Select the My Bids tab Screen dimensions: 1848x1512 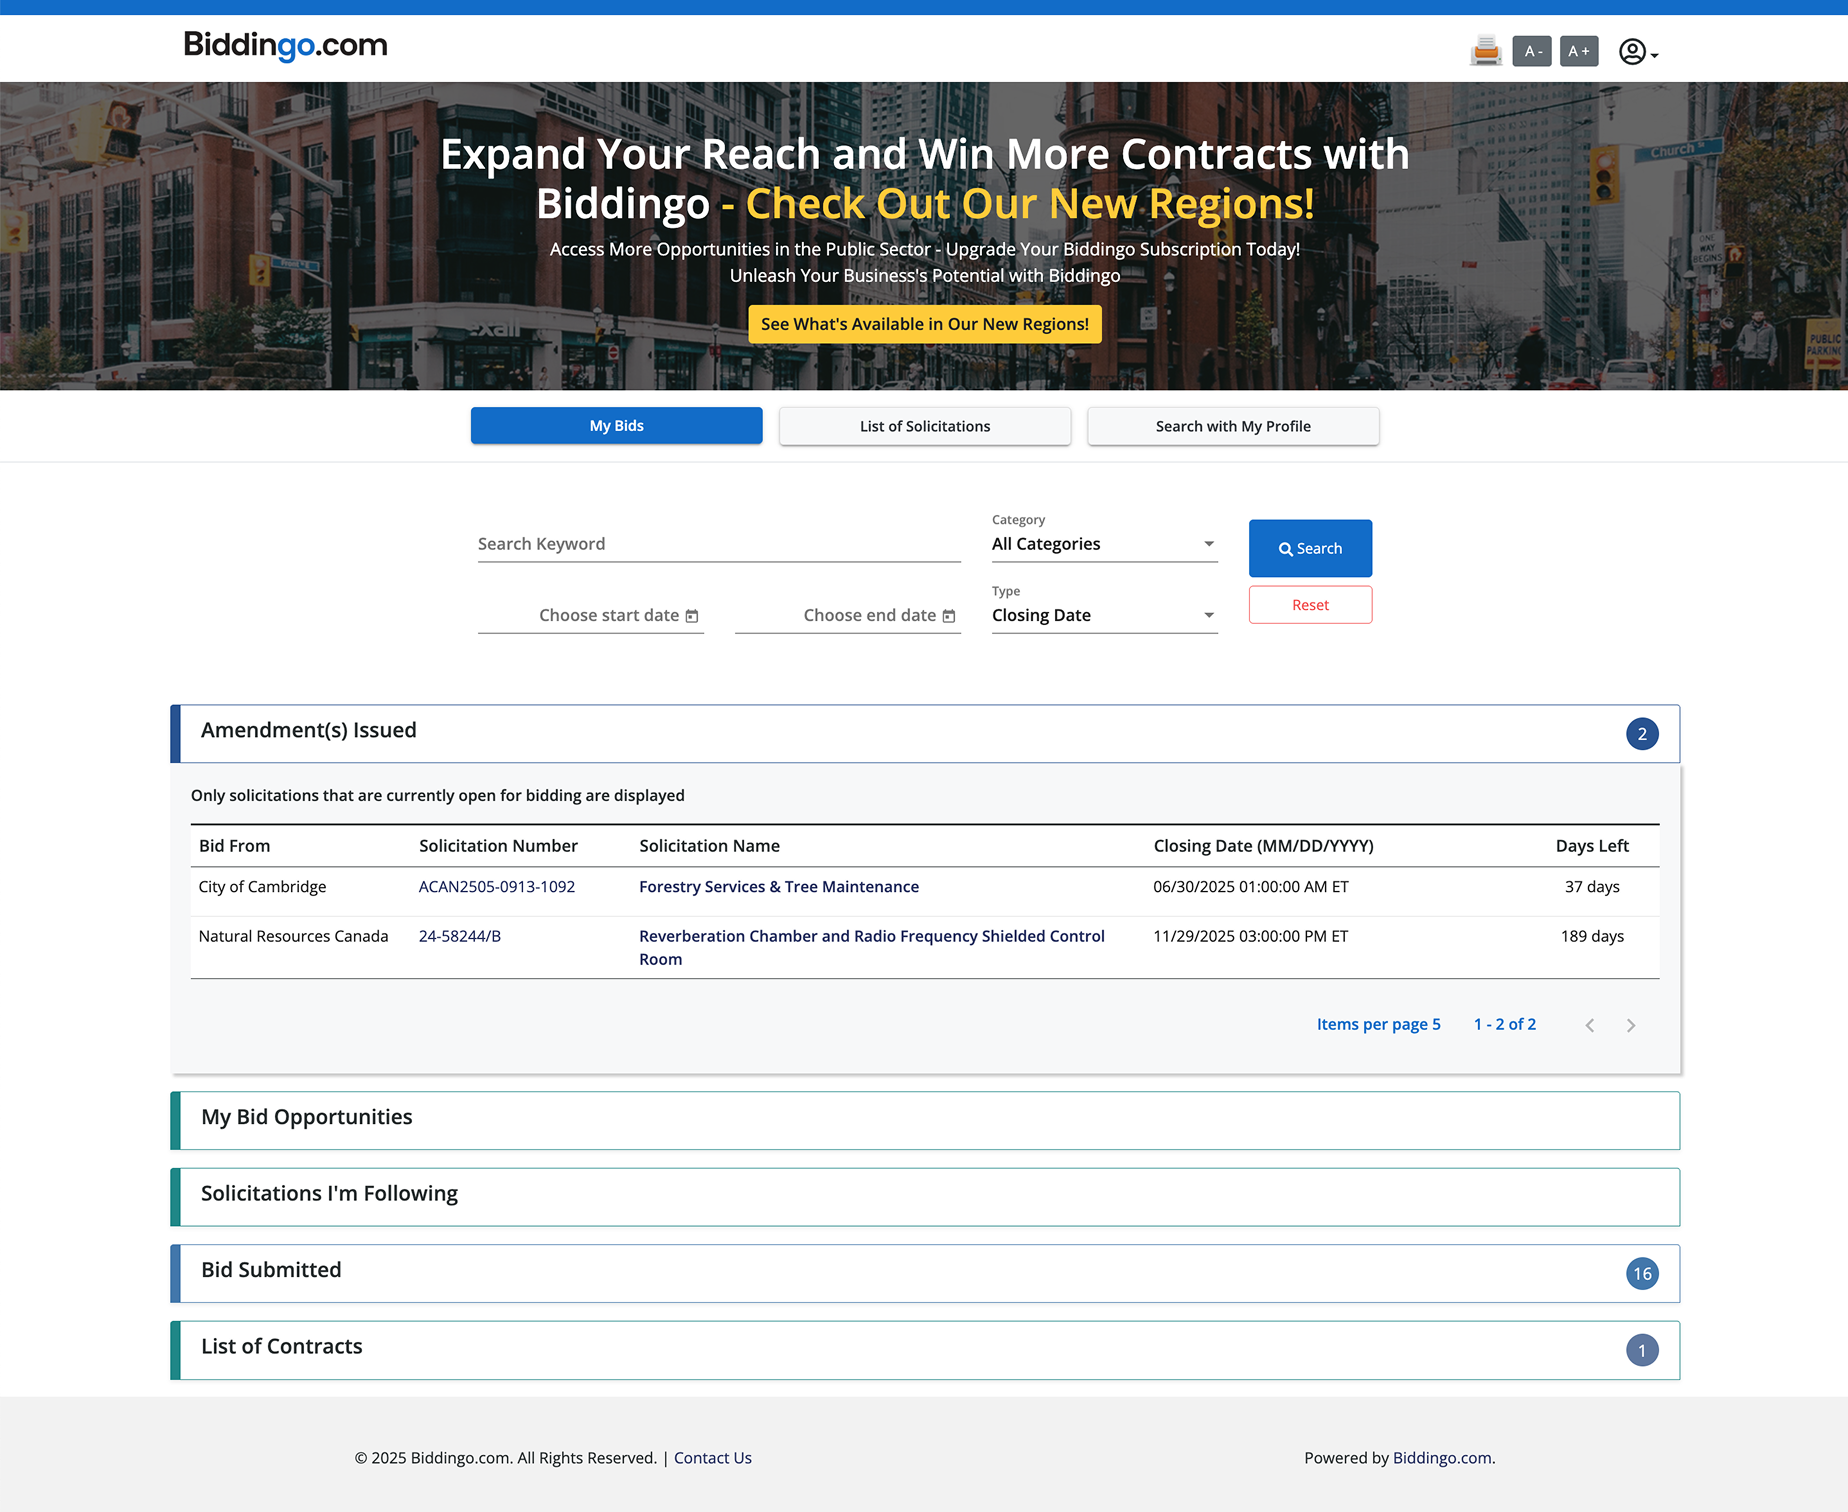(x=617, y=426)
